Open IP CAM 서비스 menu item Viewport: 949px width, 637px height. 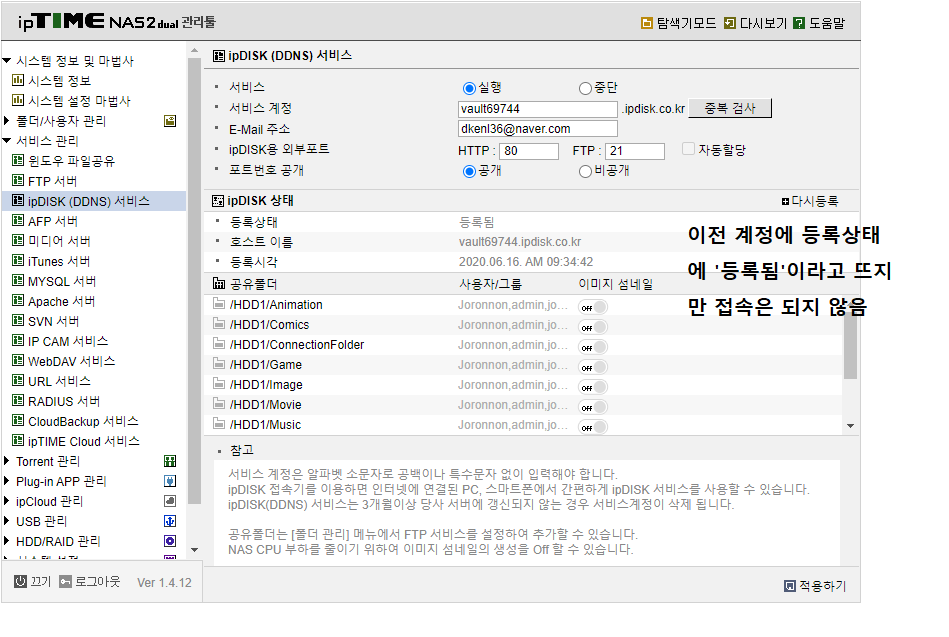click(68, 341)
